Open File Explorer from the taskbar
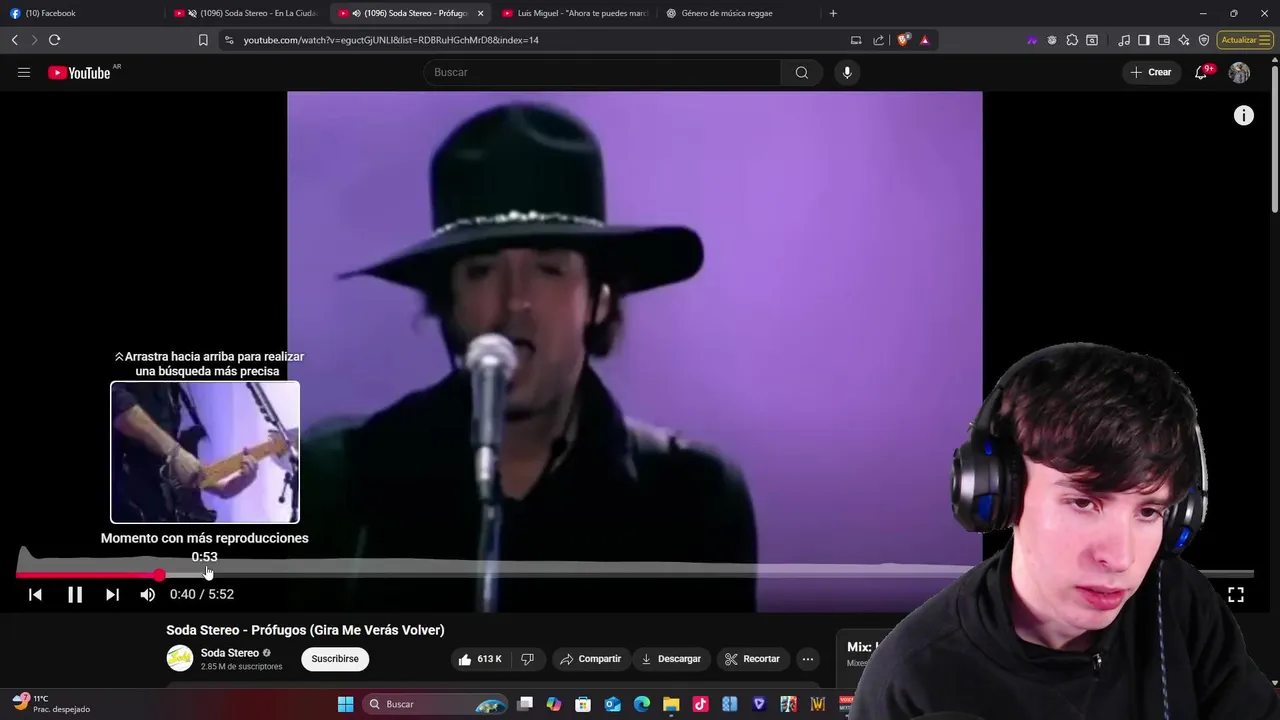This screenshot has width=1280, height=720. (x=671, y=704)
